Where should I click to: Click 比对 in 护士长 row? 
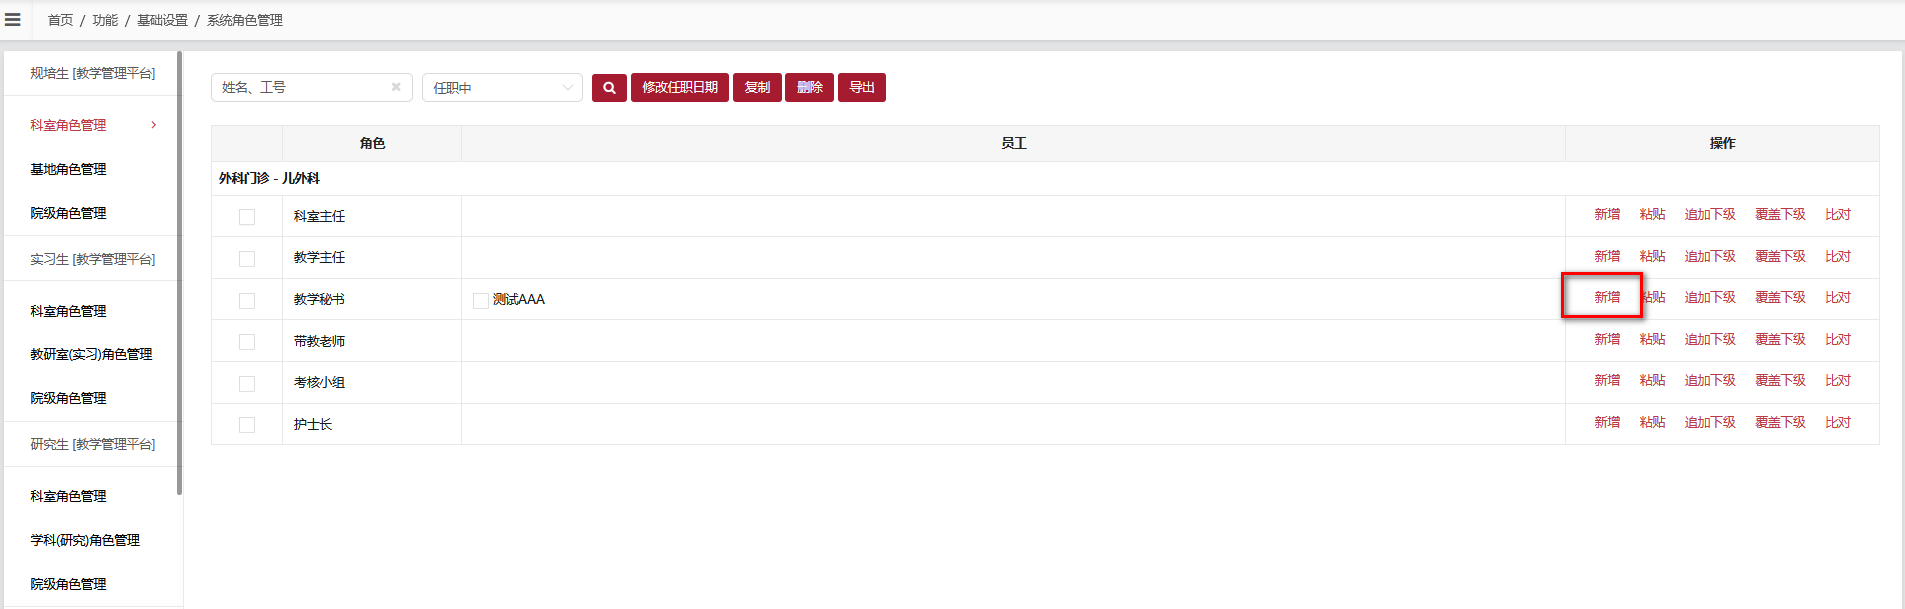point(1838,422)
